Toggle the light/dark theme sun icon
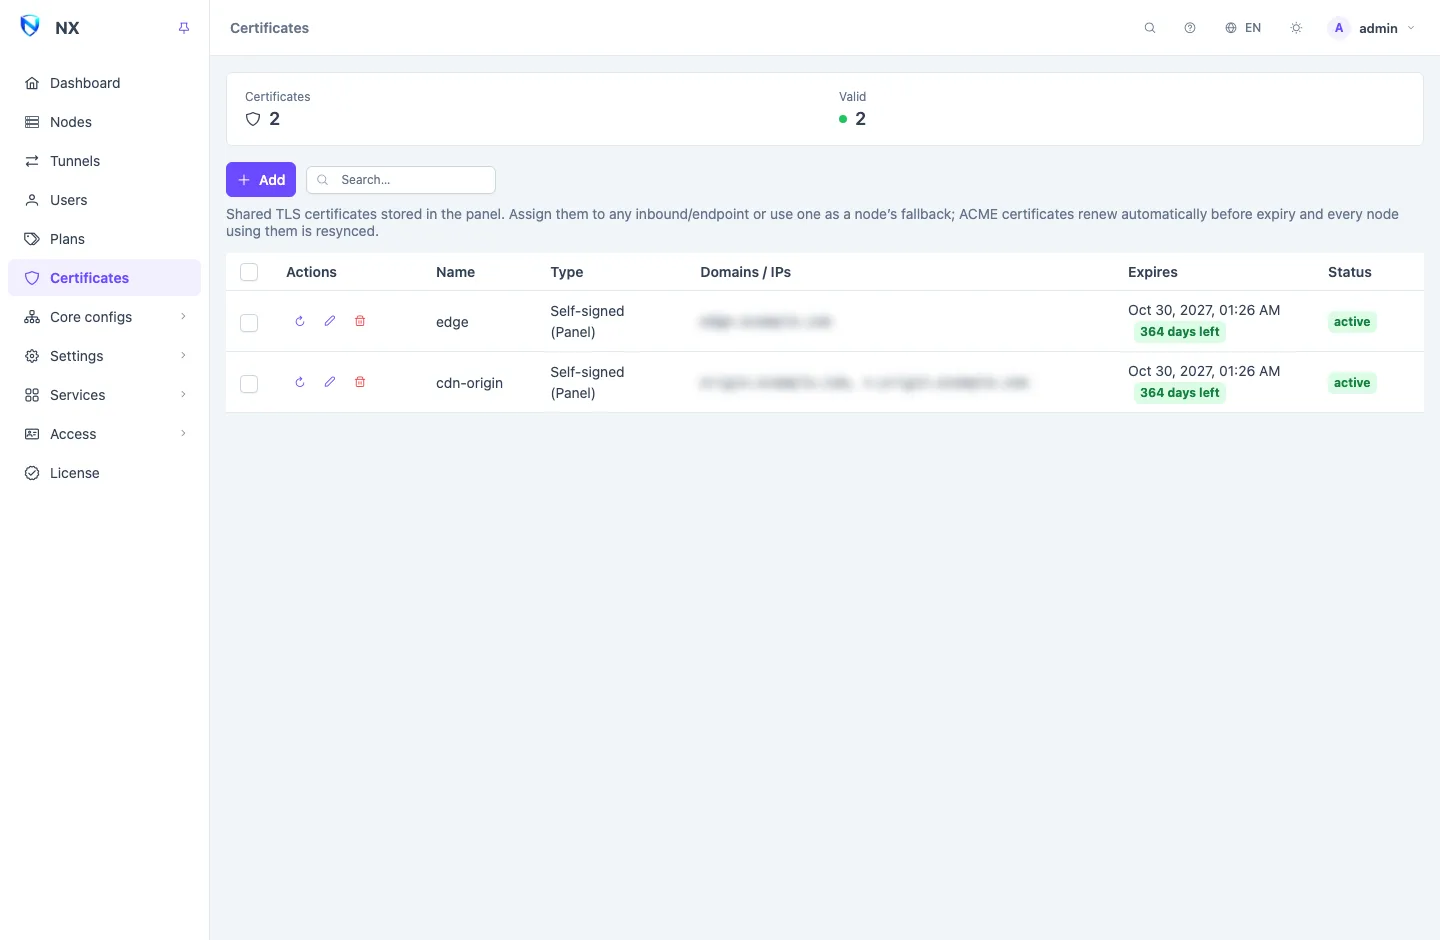This screenshot has width=1440, height=940. click(x=1296, y=28)
